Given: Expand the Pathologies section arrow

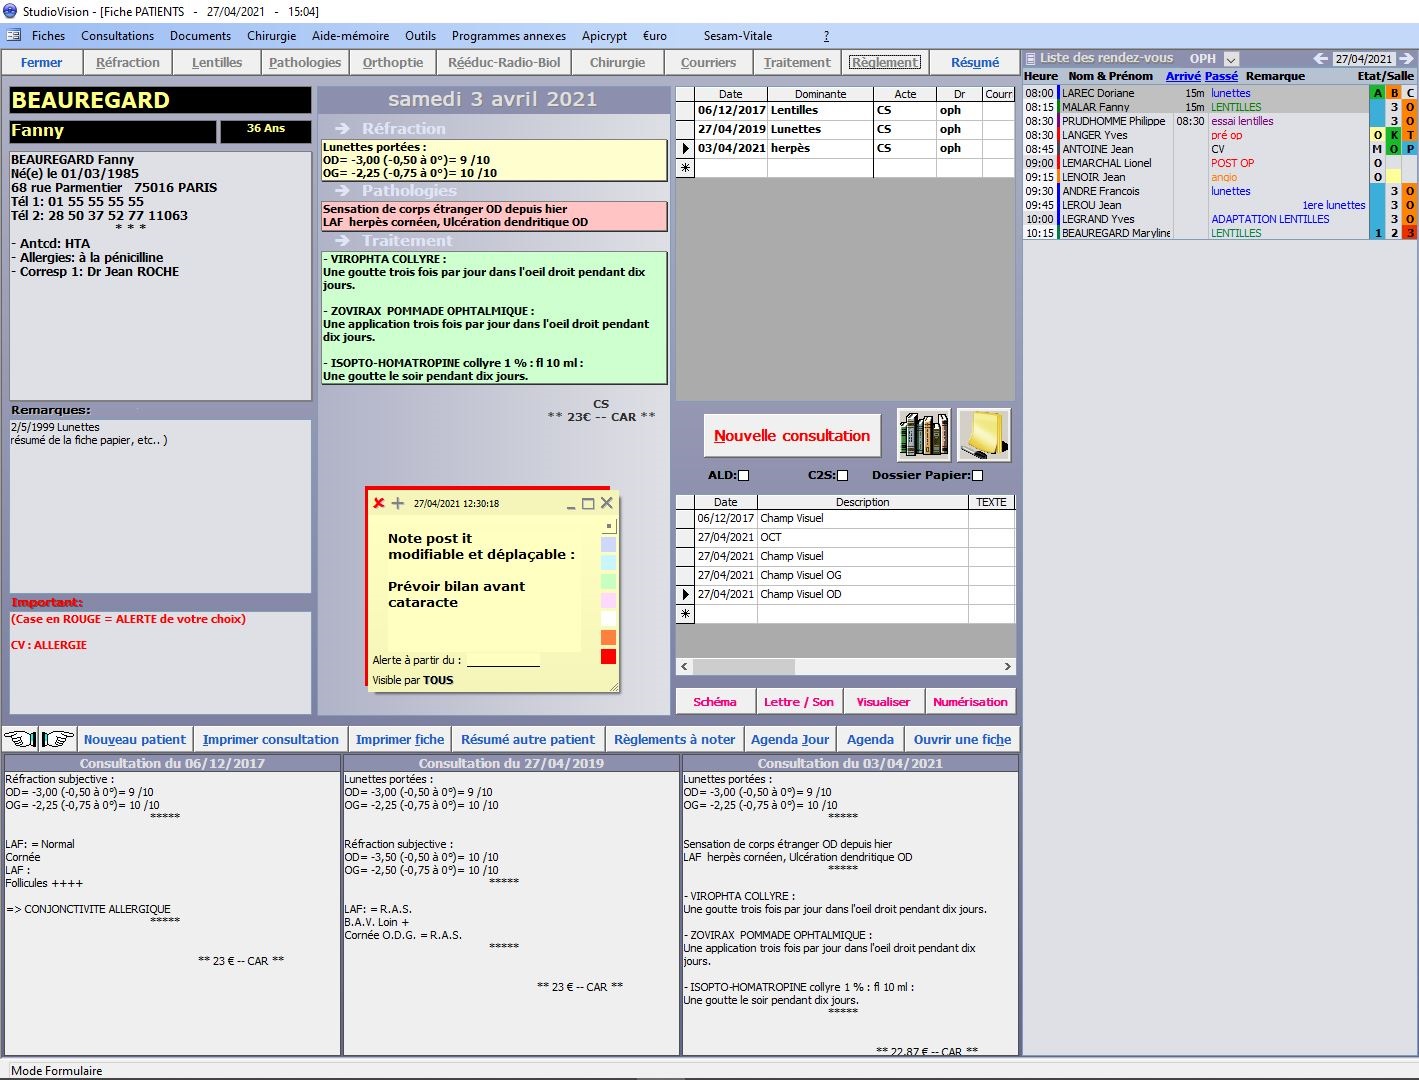Looking at the screenshot, I should (x=342, y=191).
